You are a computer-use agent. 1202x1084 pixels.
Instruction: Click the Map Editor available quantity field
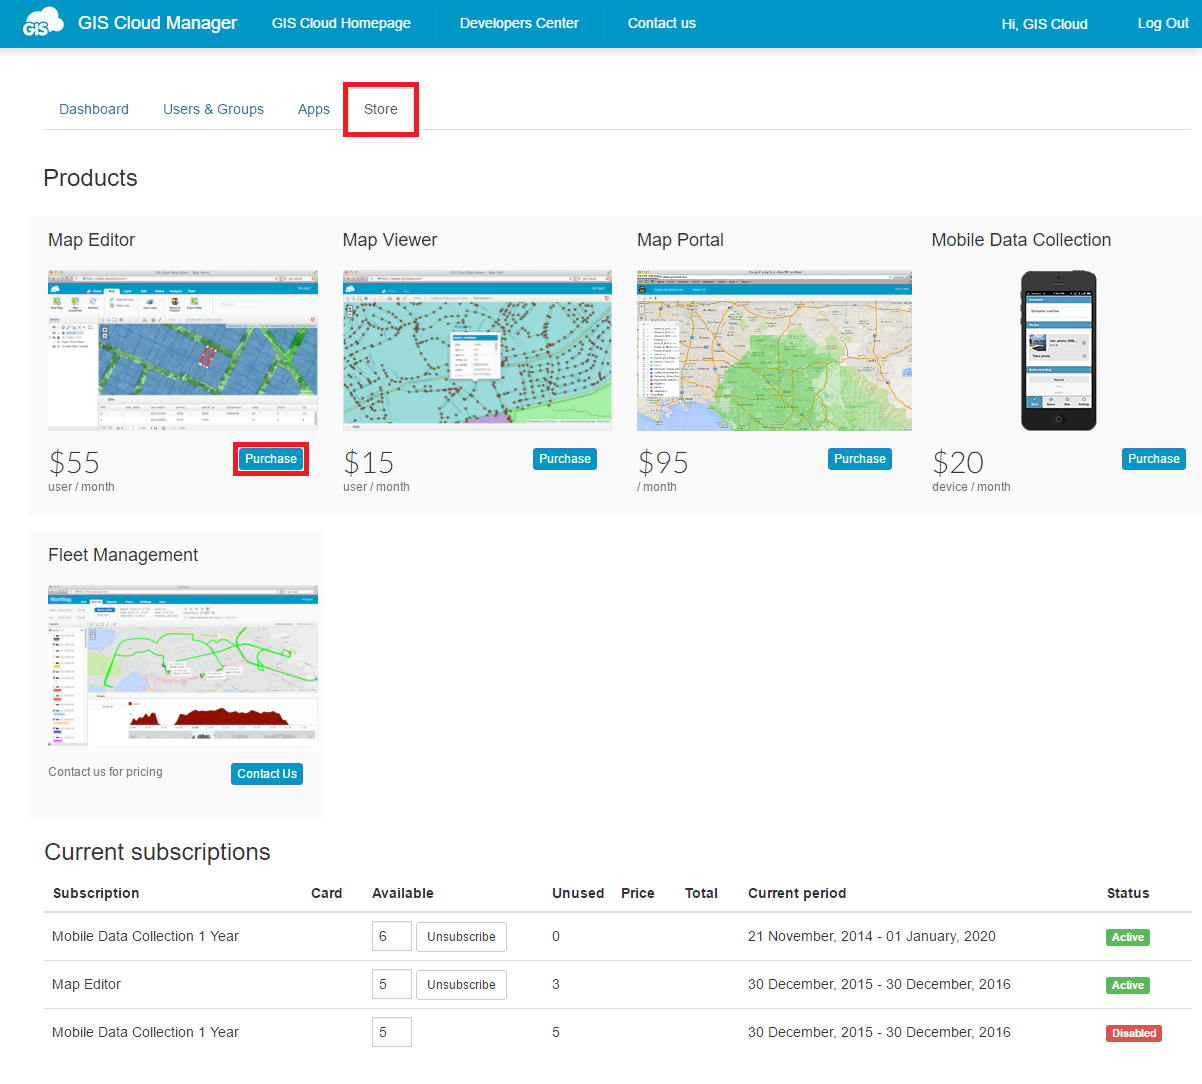click(392, 985)
